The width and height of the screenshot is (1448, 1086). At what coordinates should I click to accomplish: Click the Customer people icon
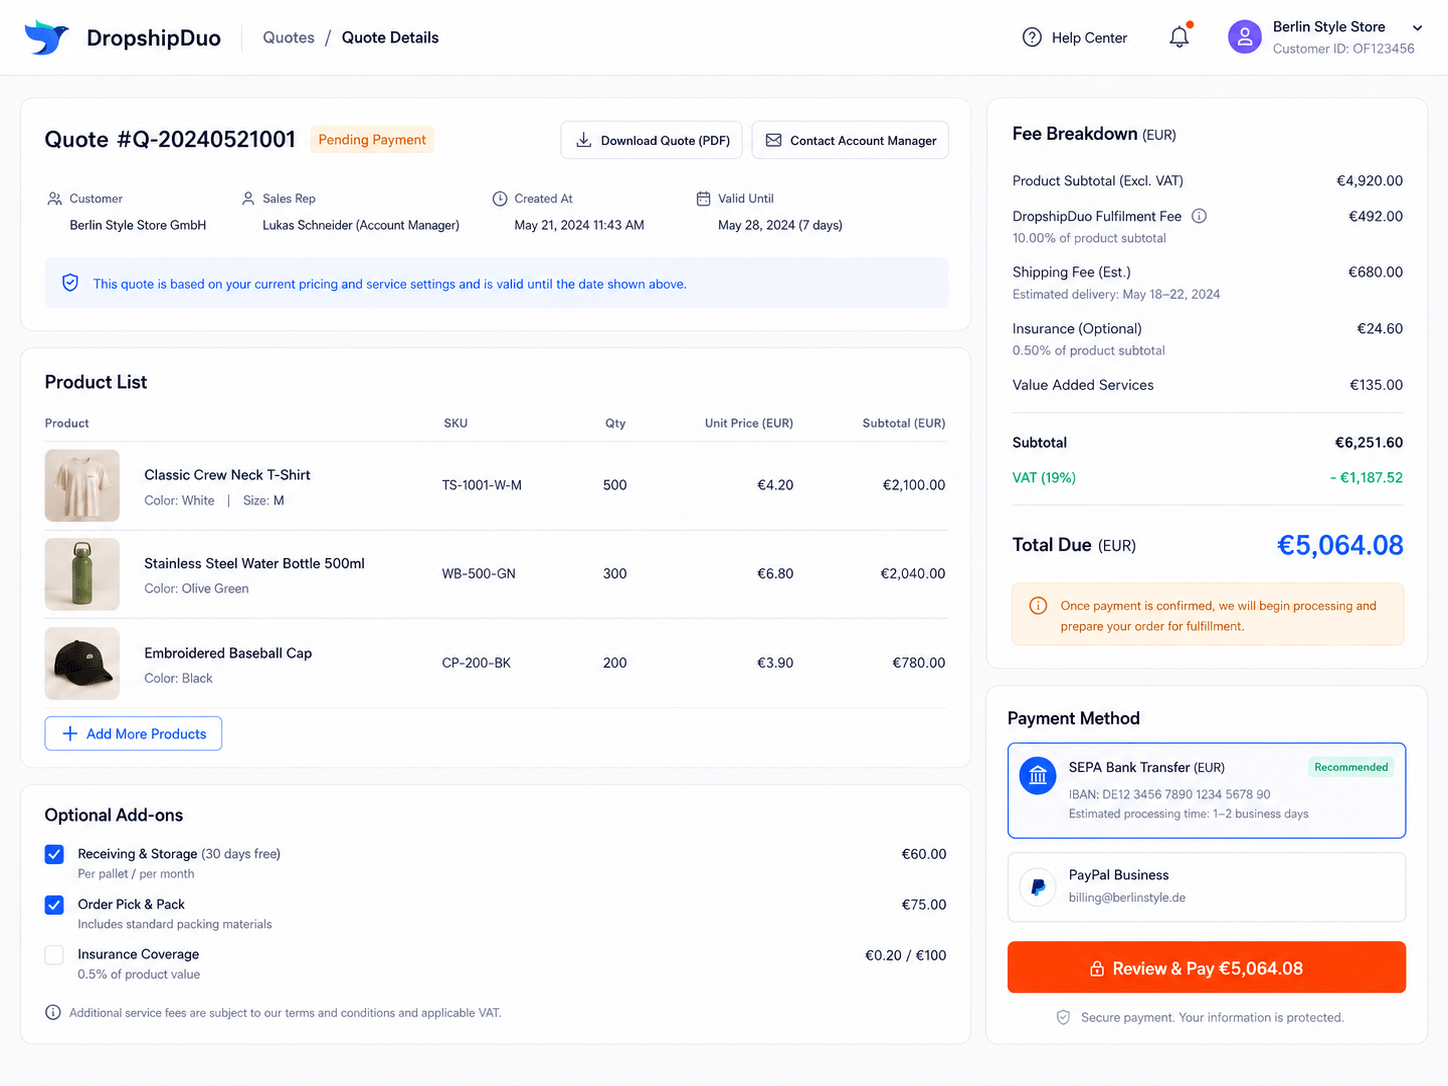point(55,199)
